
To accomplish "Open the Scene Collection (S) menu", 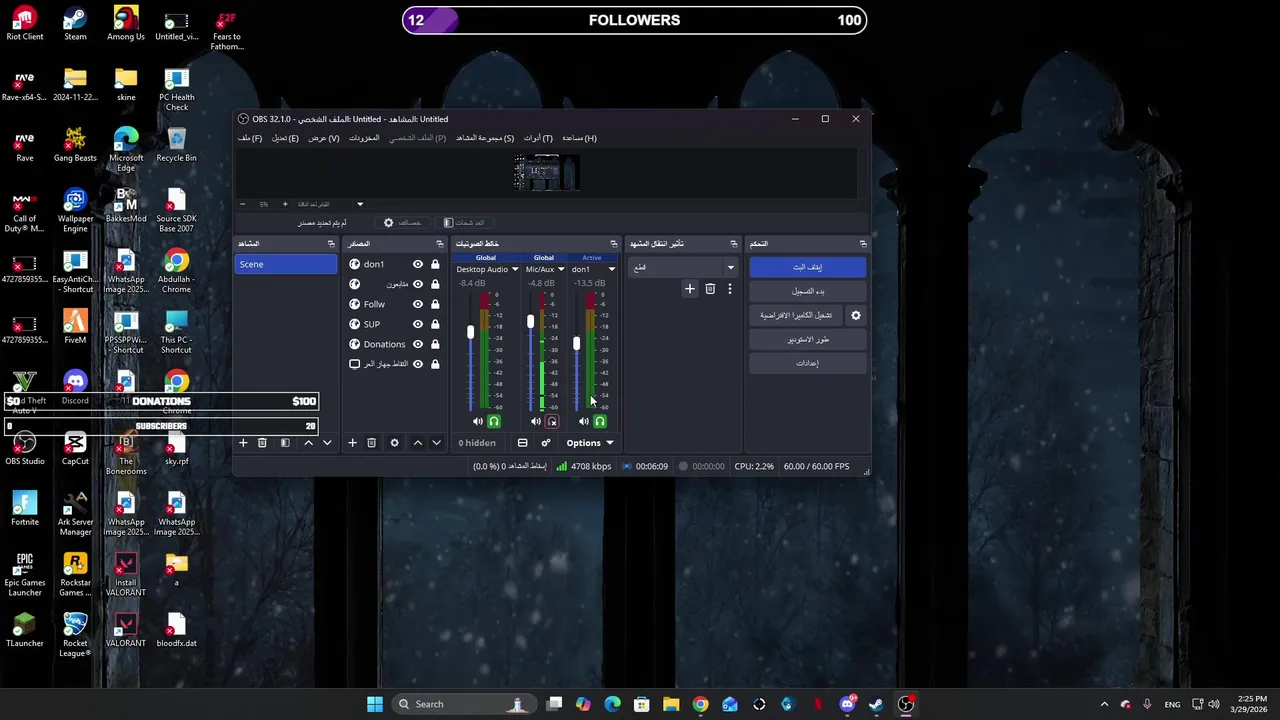I will click(485, 138).
